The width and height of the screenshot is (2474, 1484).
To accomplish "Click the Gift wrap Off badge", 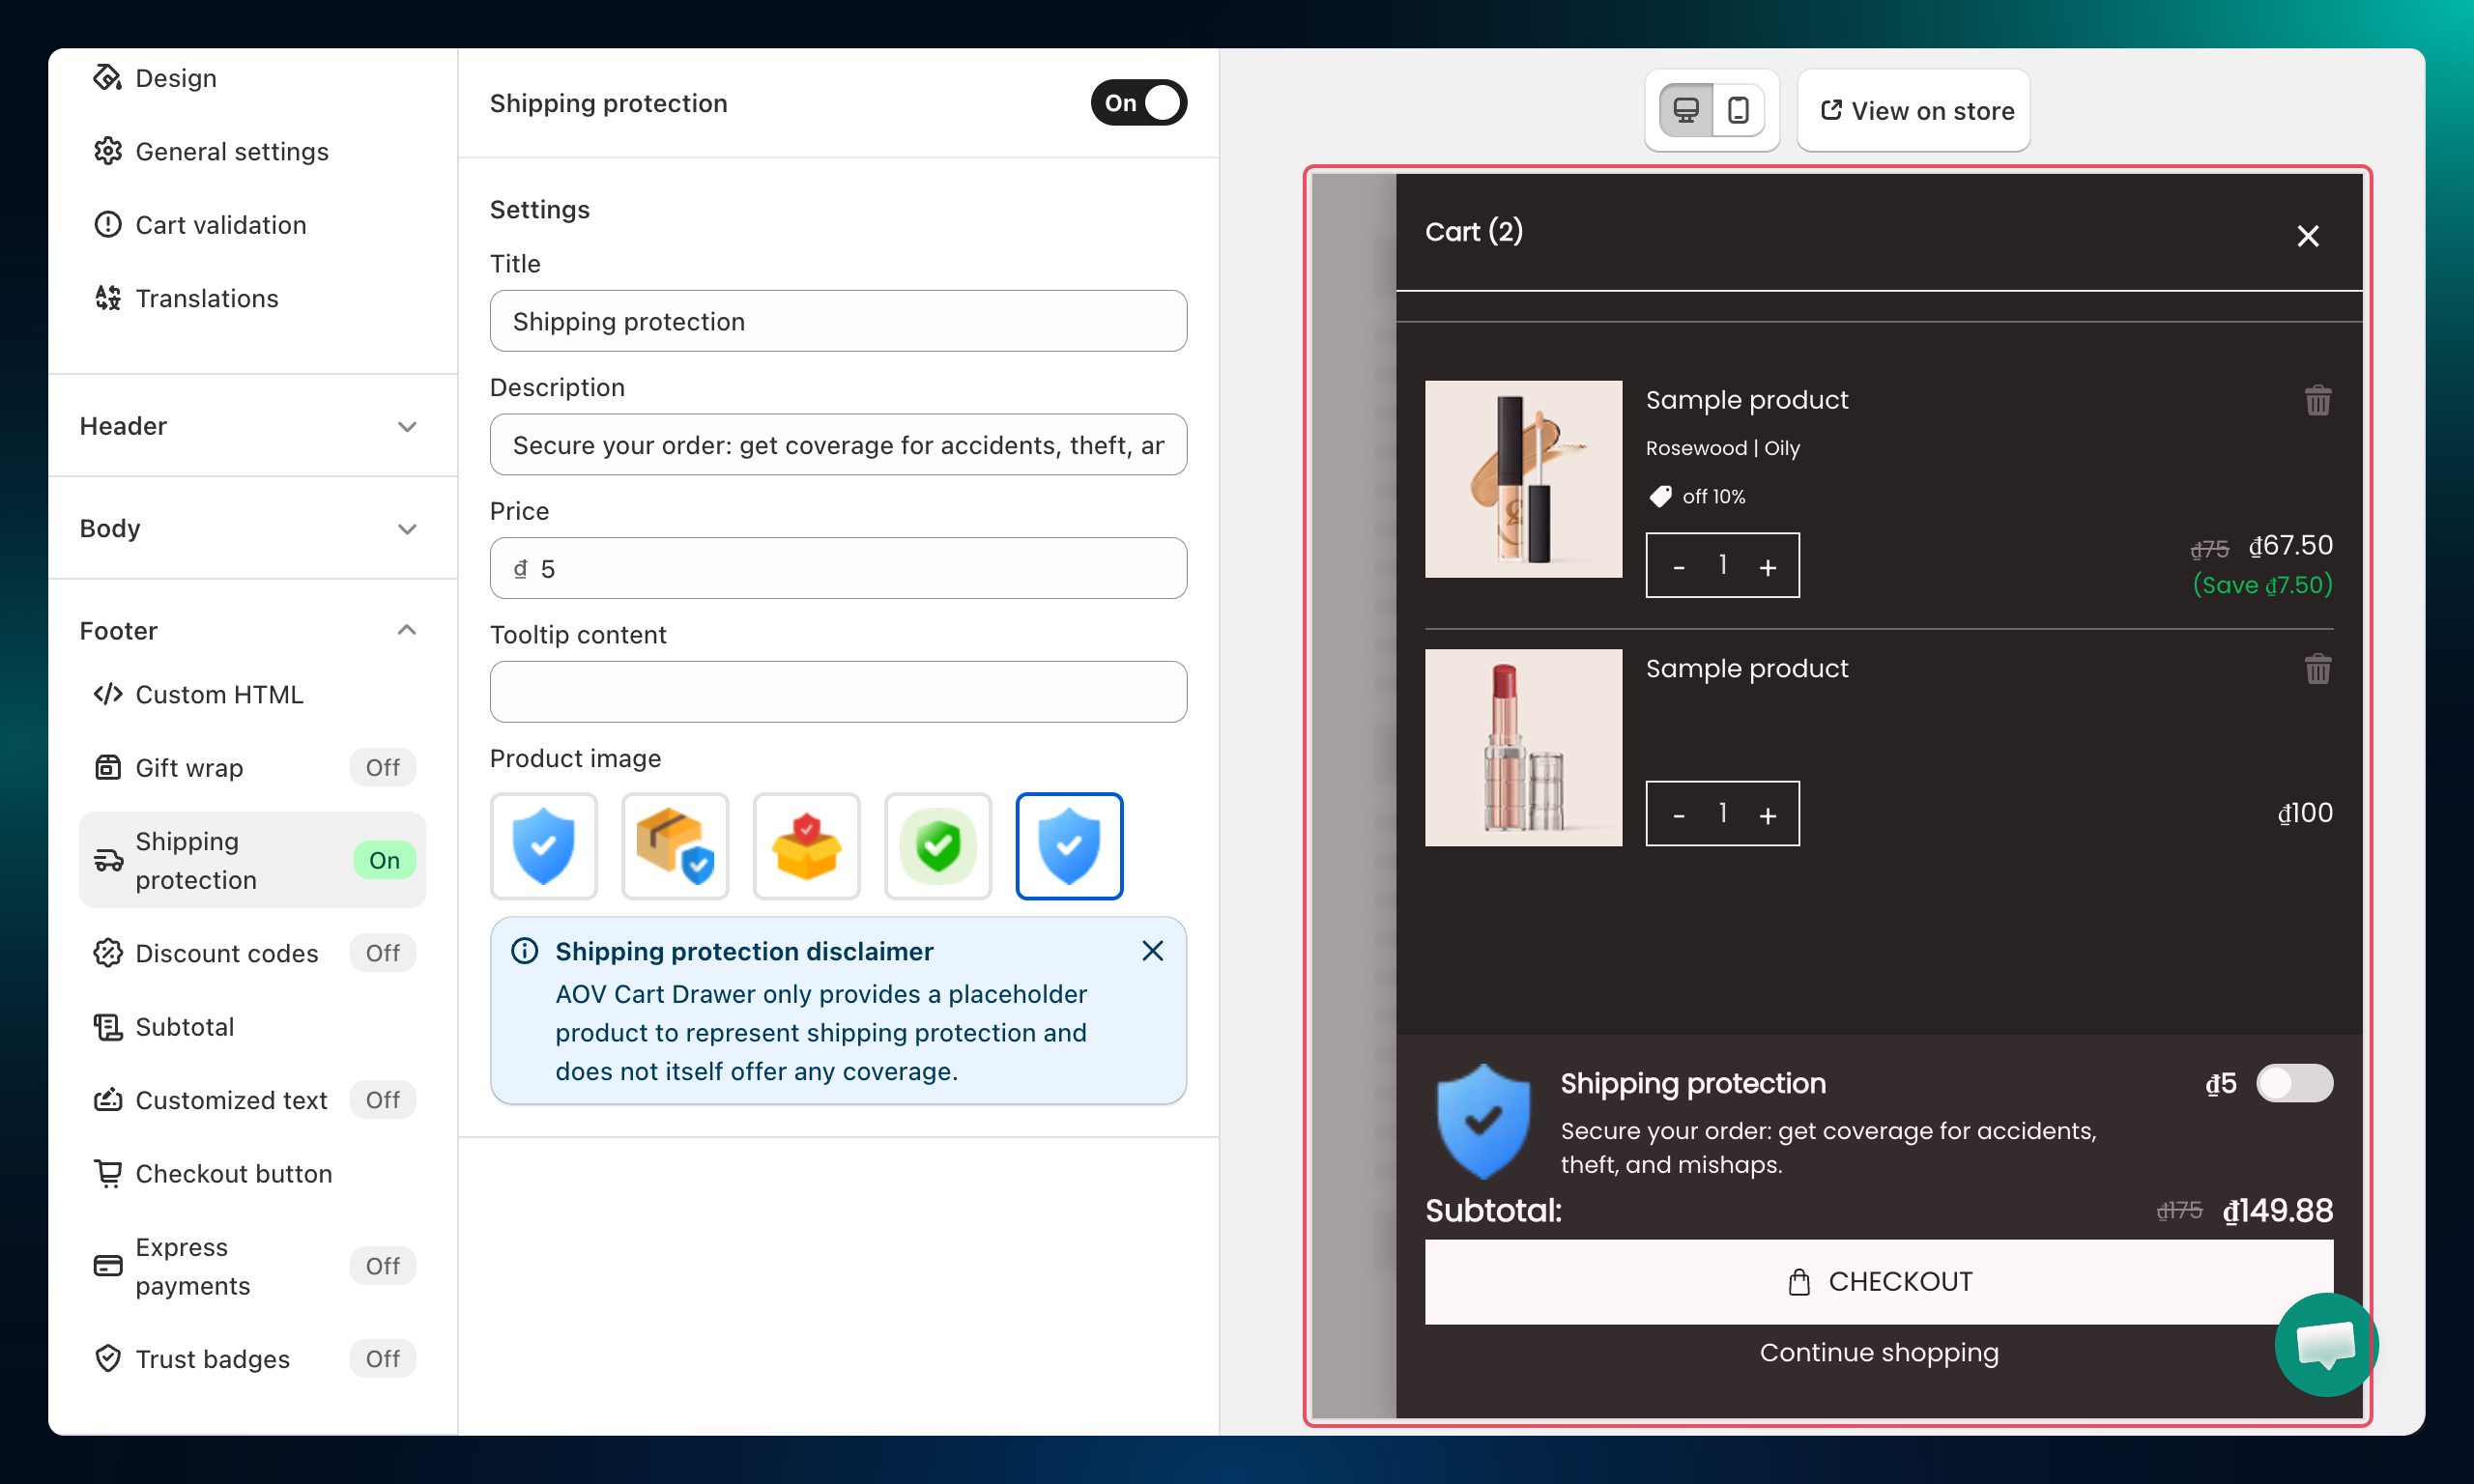I will click(x=383, y=767).
